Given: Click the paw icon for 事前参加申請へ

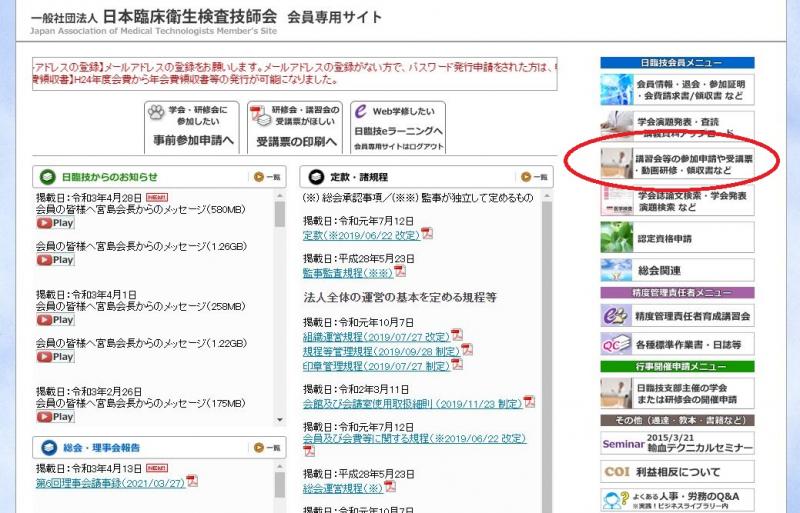Looking at the screenshot, I should tap(156, 113).
